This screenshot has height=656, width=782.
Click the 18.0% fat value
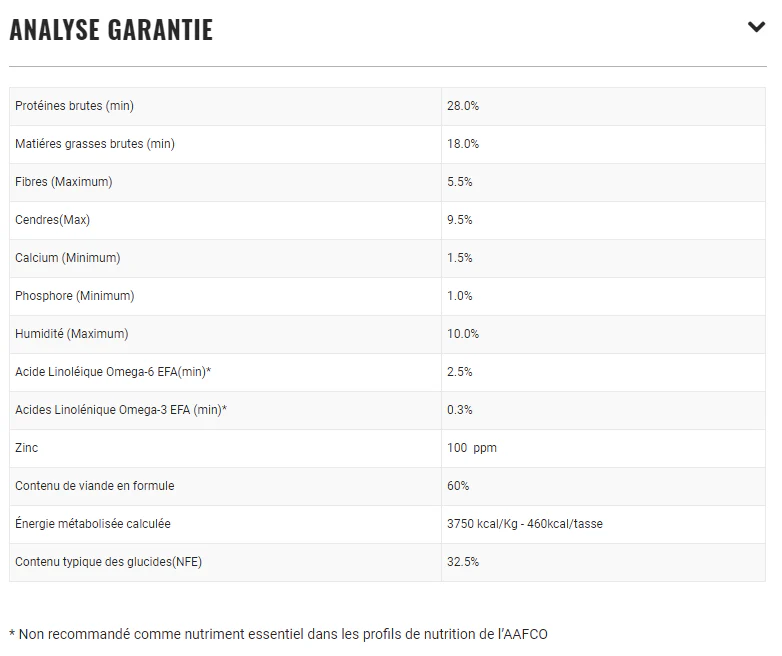point(463,144)
